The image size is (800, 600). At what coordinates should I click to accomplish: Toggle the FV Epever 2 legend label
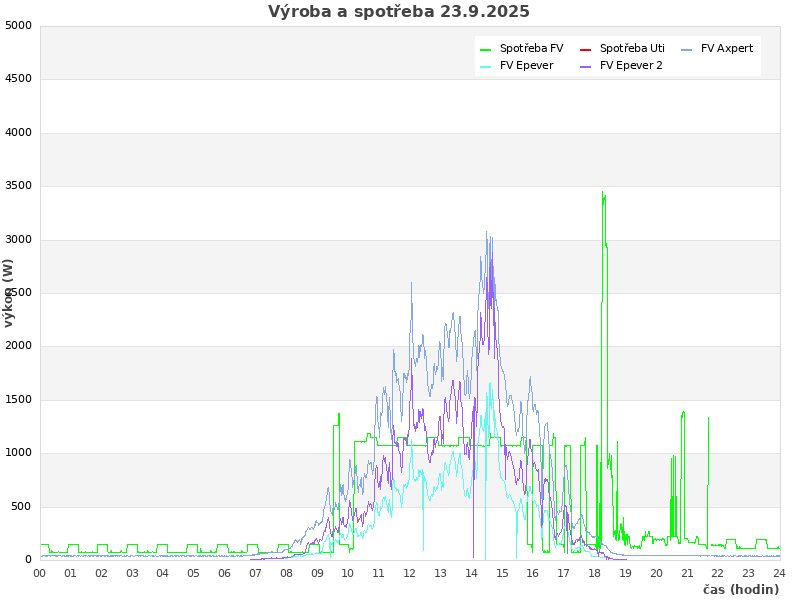631,66
